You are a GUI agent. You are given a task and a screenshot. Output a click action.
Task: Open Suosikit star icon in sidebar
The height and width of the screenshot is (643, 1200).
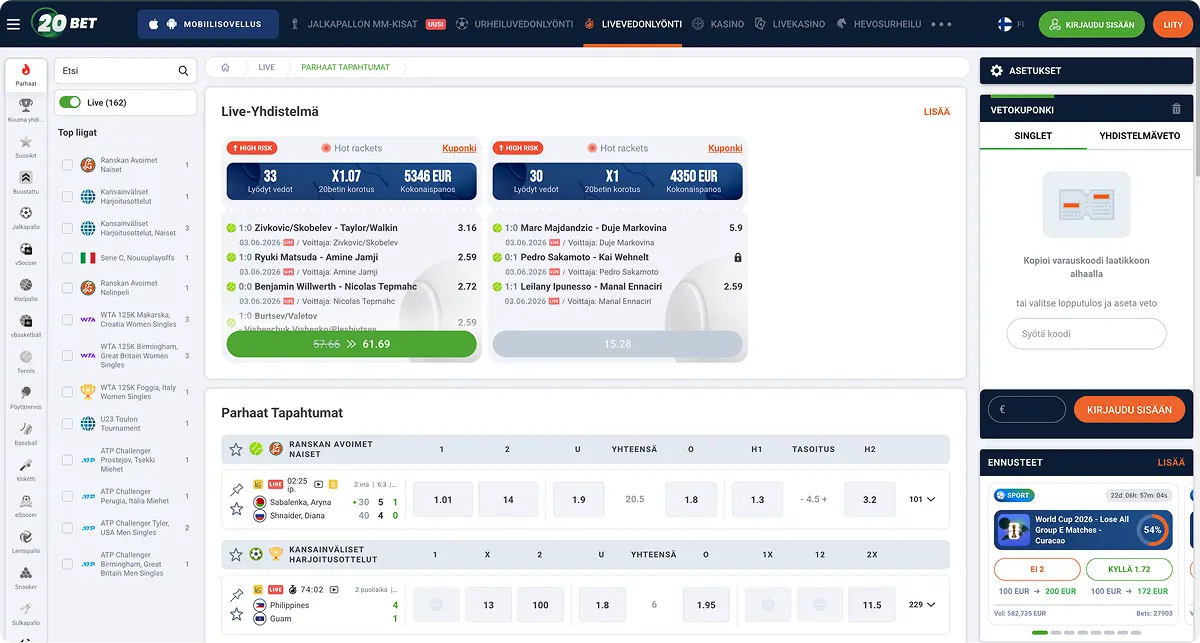pyautogui.click(x=26, y=147)
